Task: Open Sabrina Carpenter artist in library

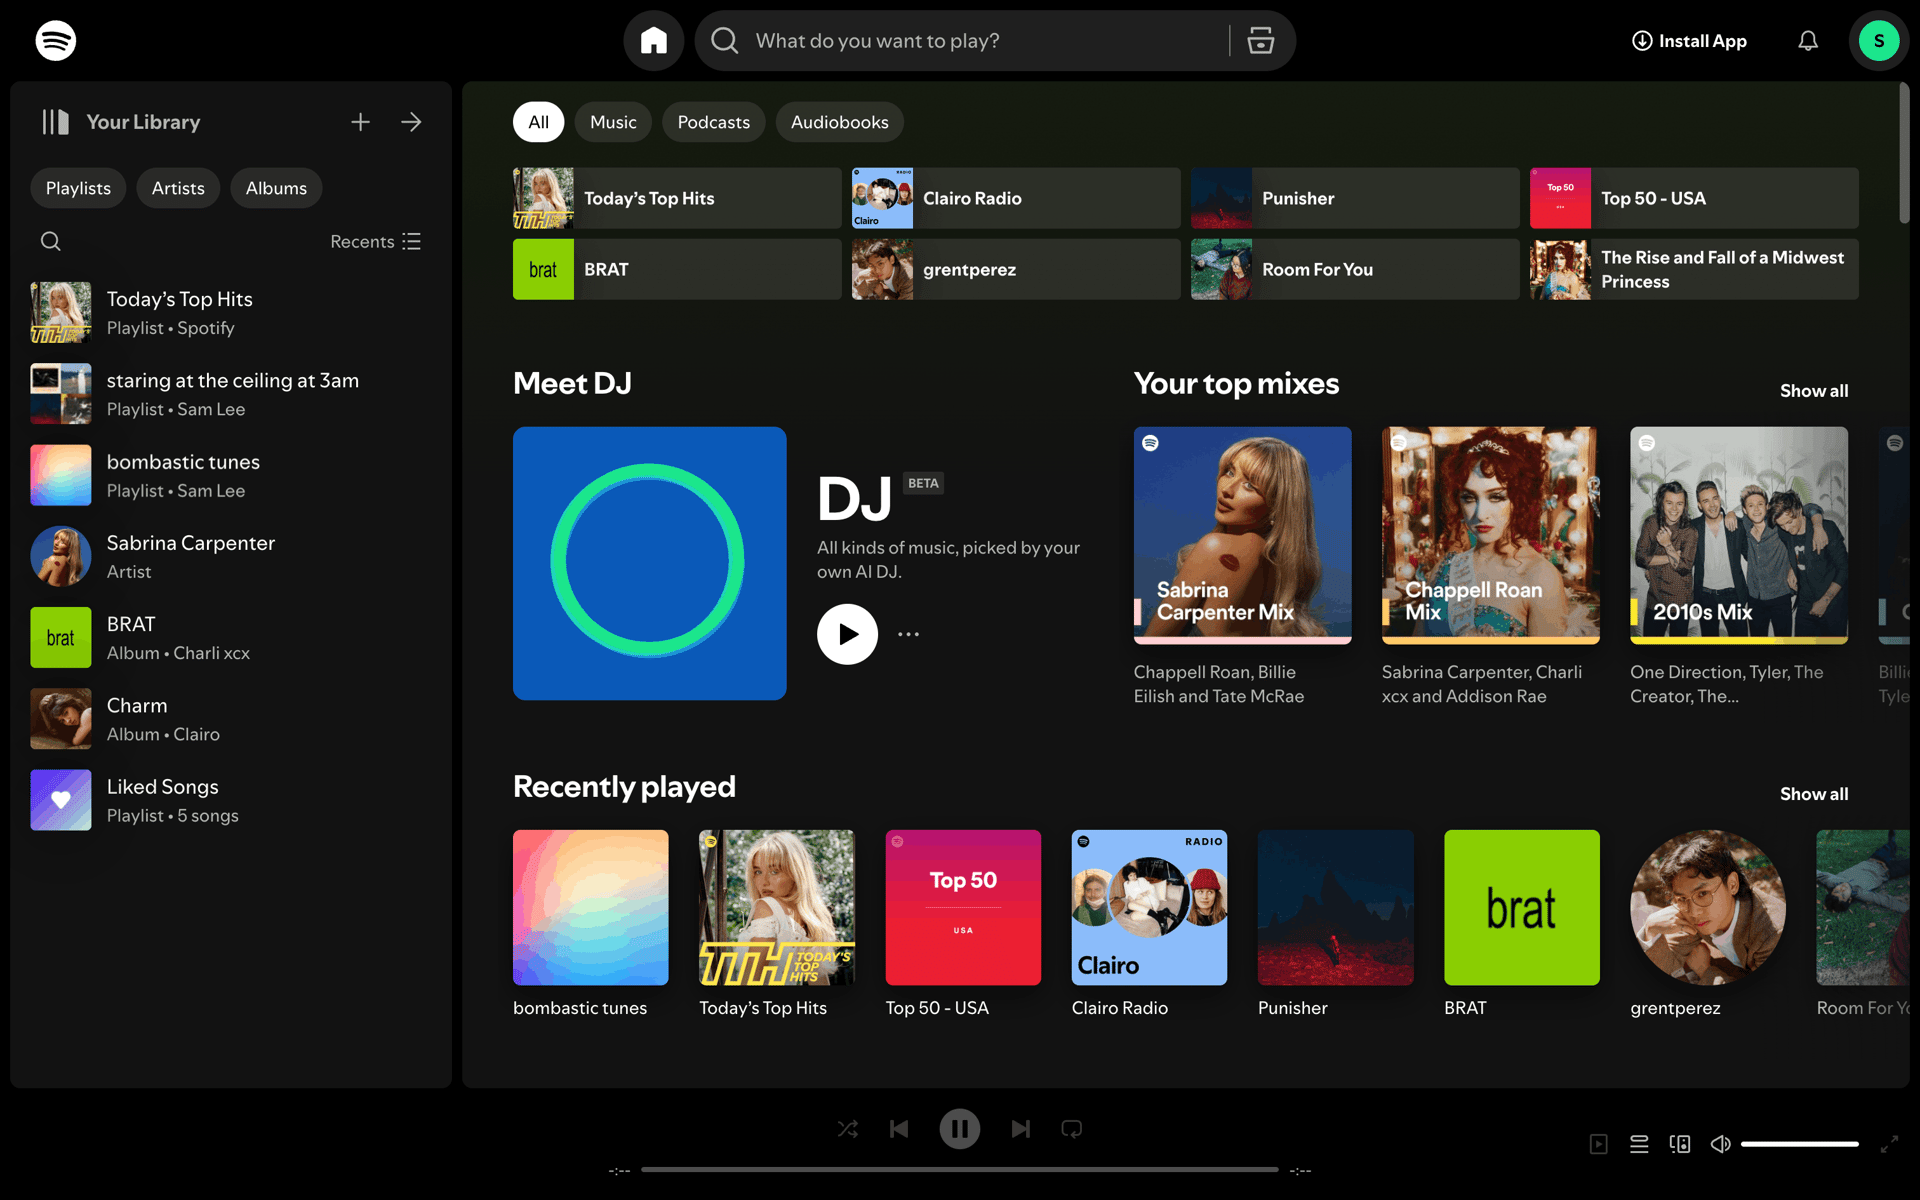Action: coord(231,556)
